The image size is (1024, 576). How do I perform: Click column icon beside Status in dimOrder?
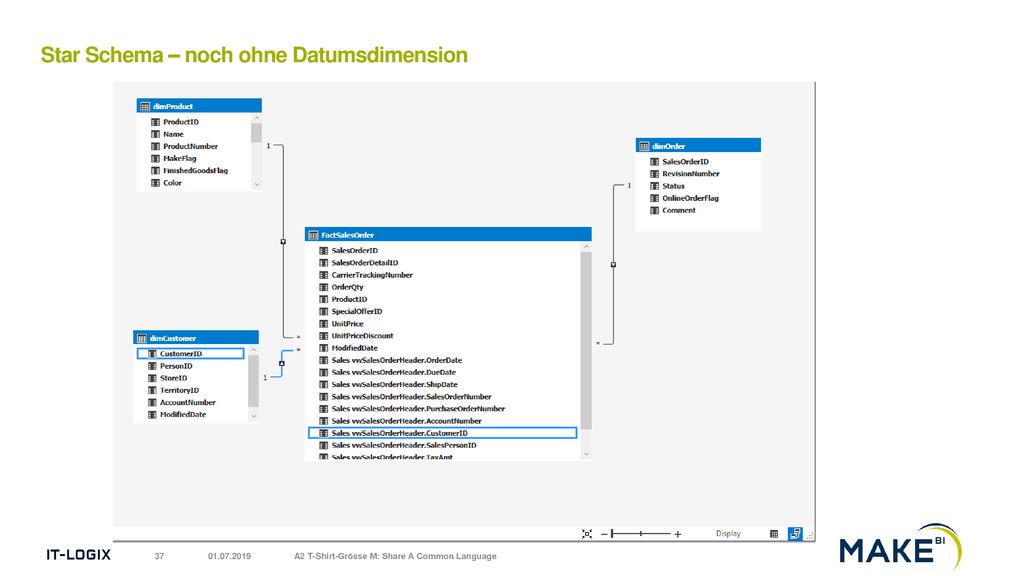click(x=654, y=186)
